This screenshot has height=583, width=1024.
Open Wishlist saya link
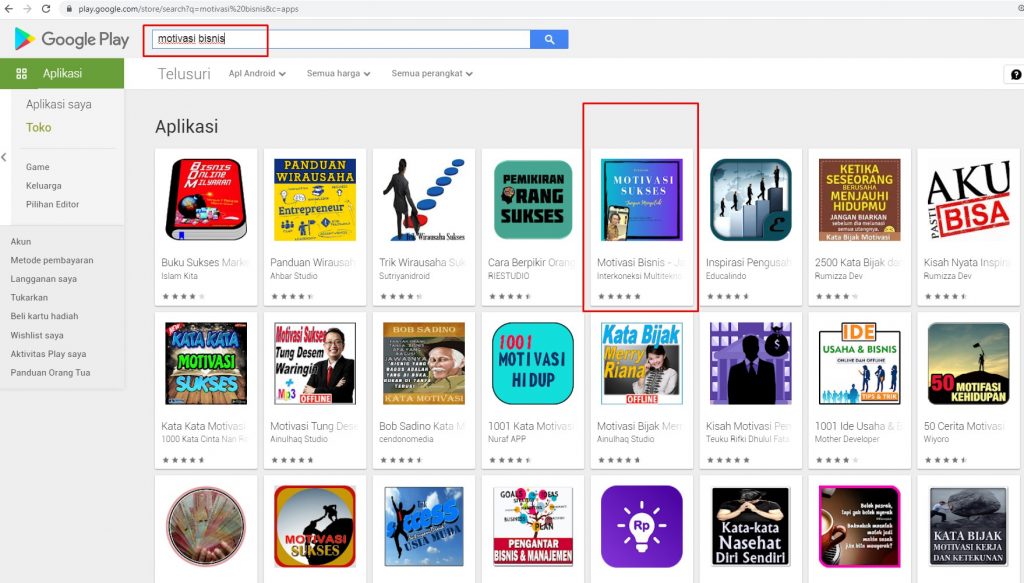[37, 336]
